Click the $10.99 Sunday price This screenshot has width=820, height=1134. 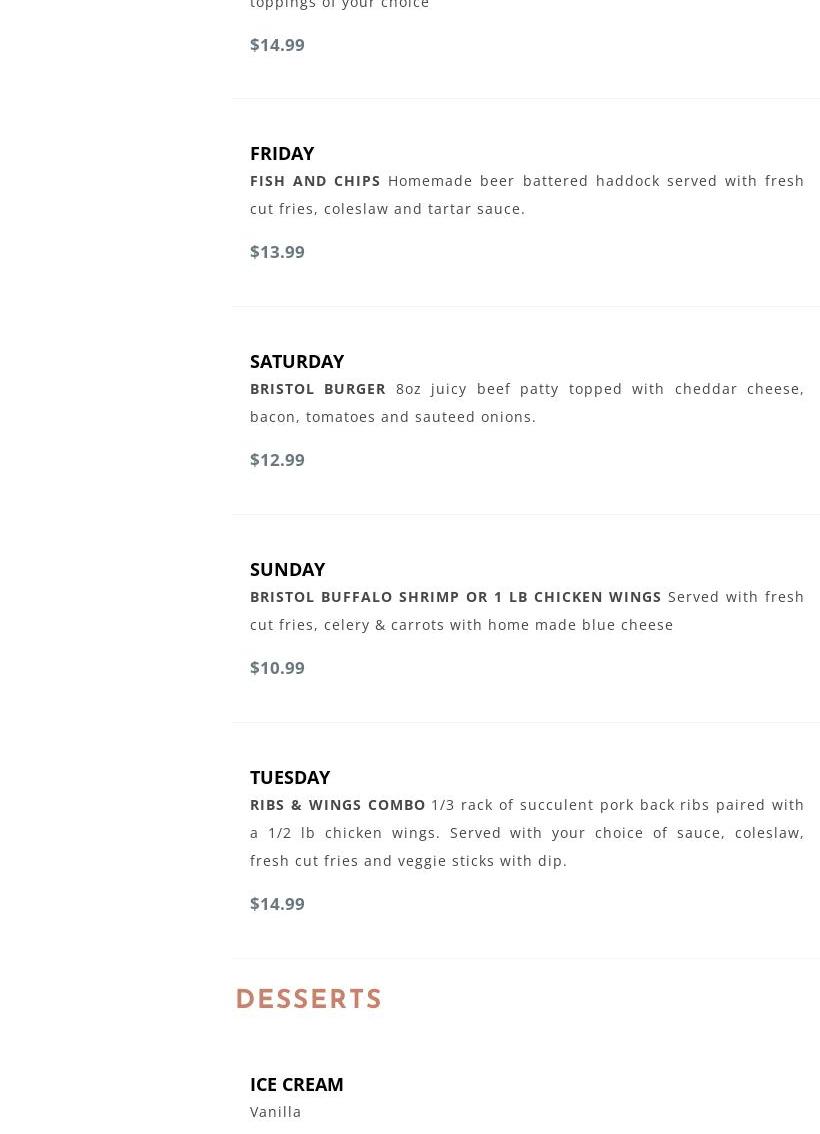[x=277, y=668]
